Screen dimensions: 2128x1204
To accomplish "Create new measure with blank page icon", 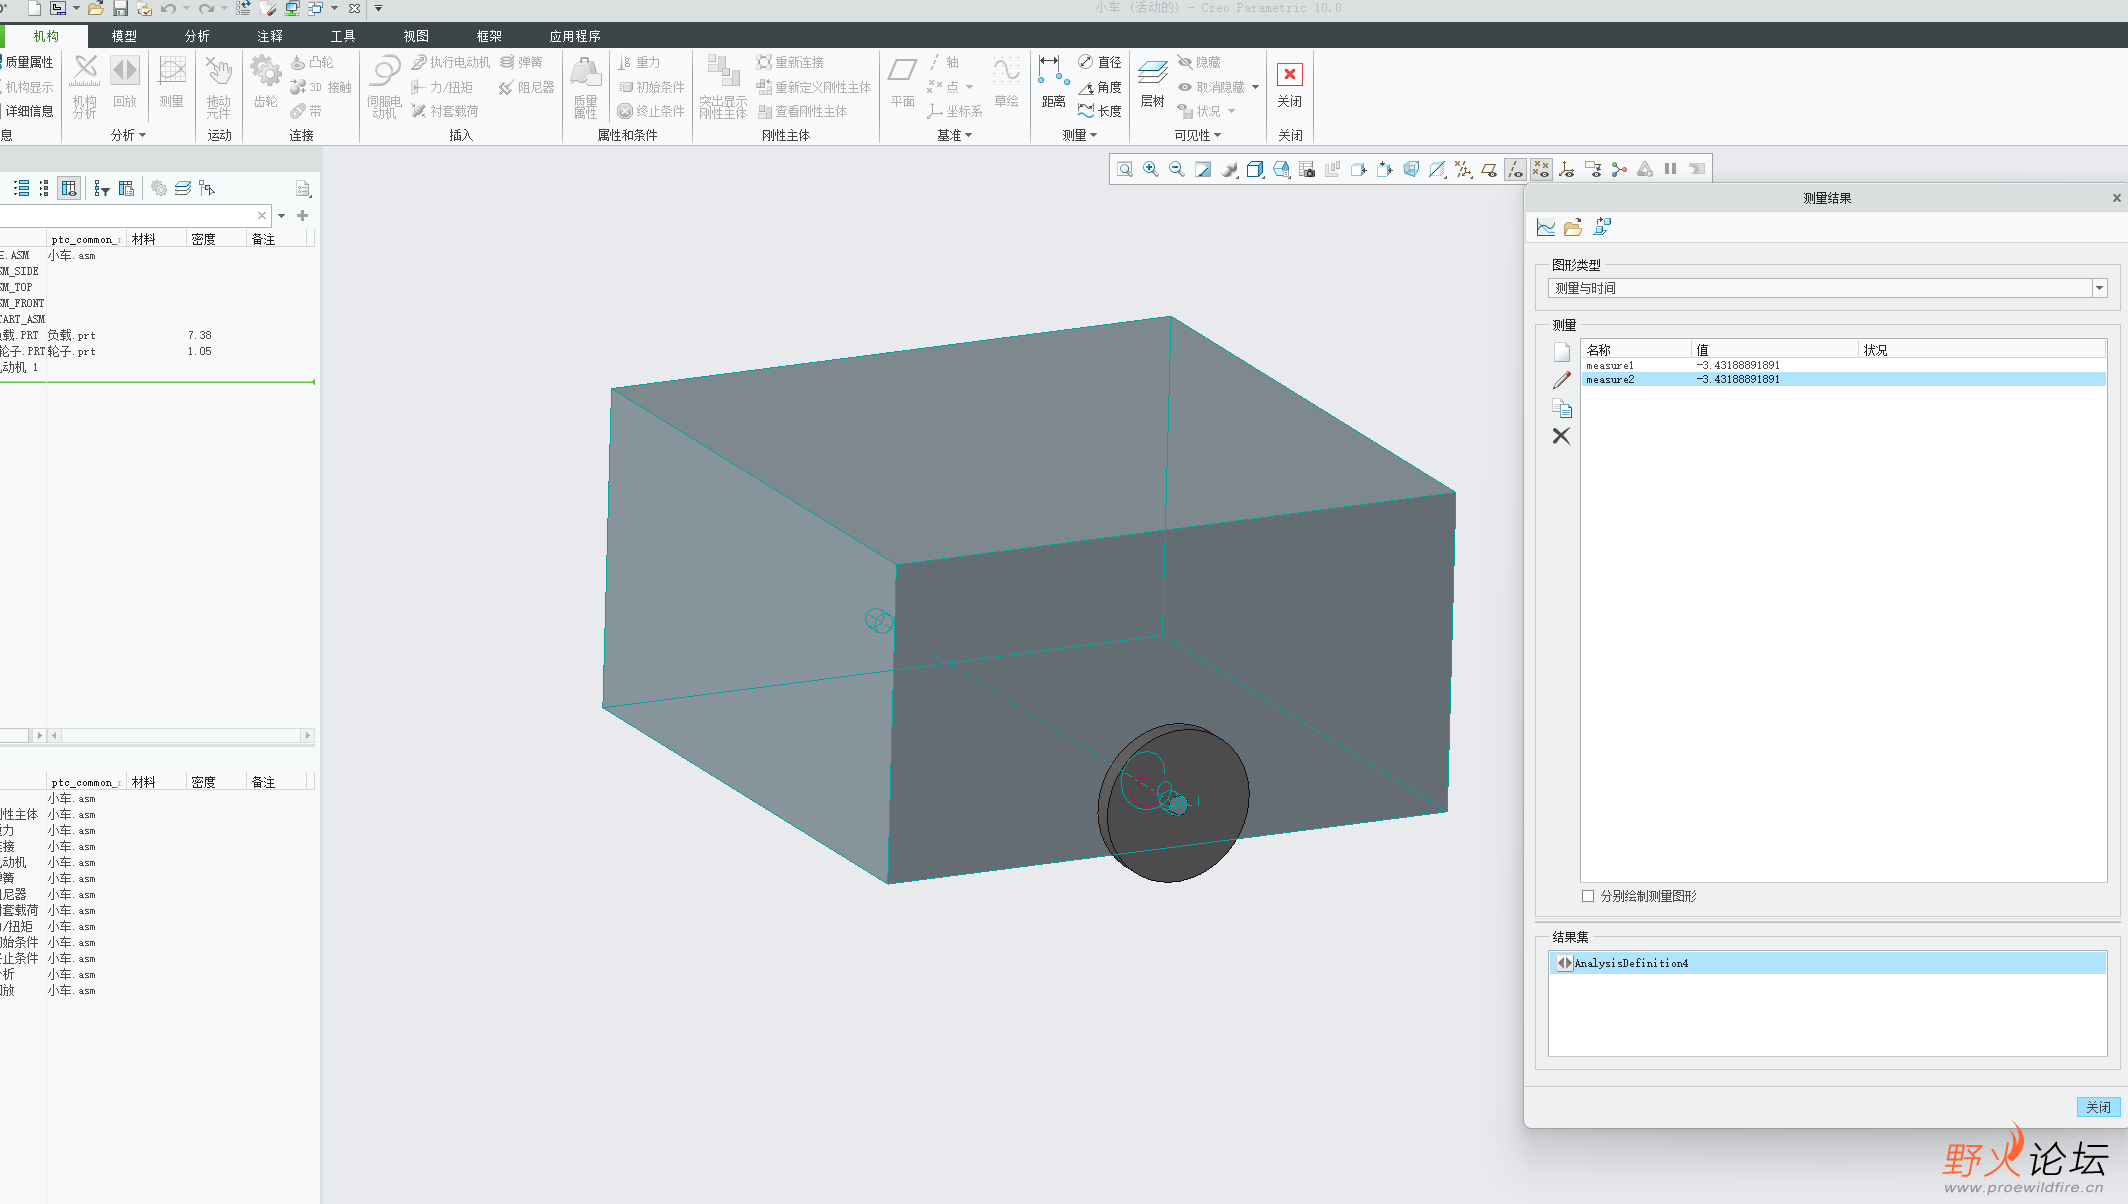I will point(1562,352).
